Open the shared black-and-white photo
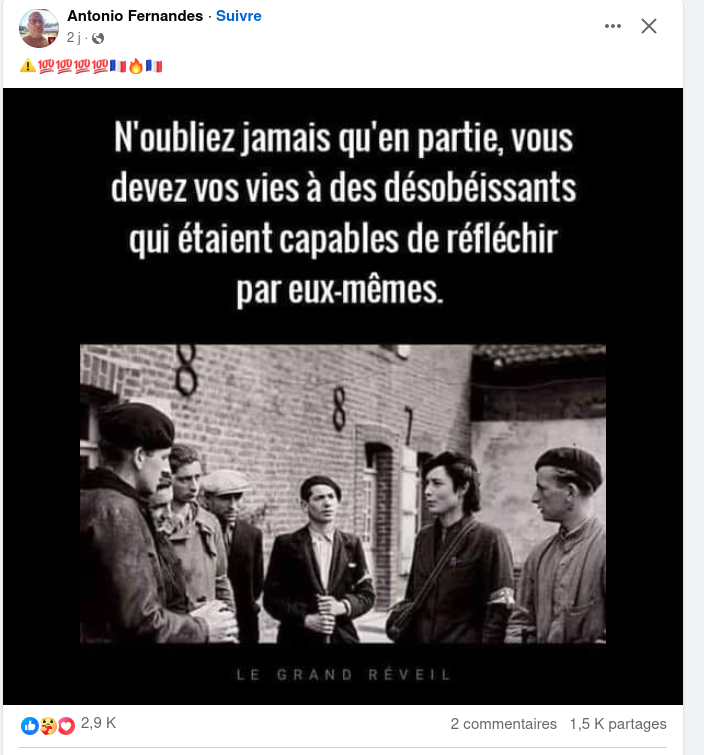This screenshot has height=755, width=704. click(x=342, y=494)
